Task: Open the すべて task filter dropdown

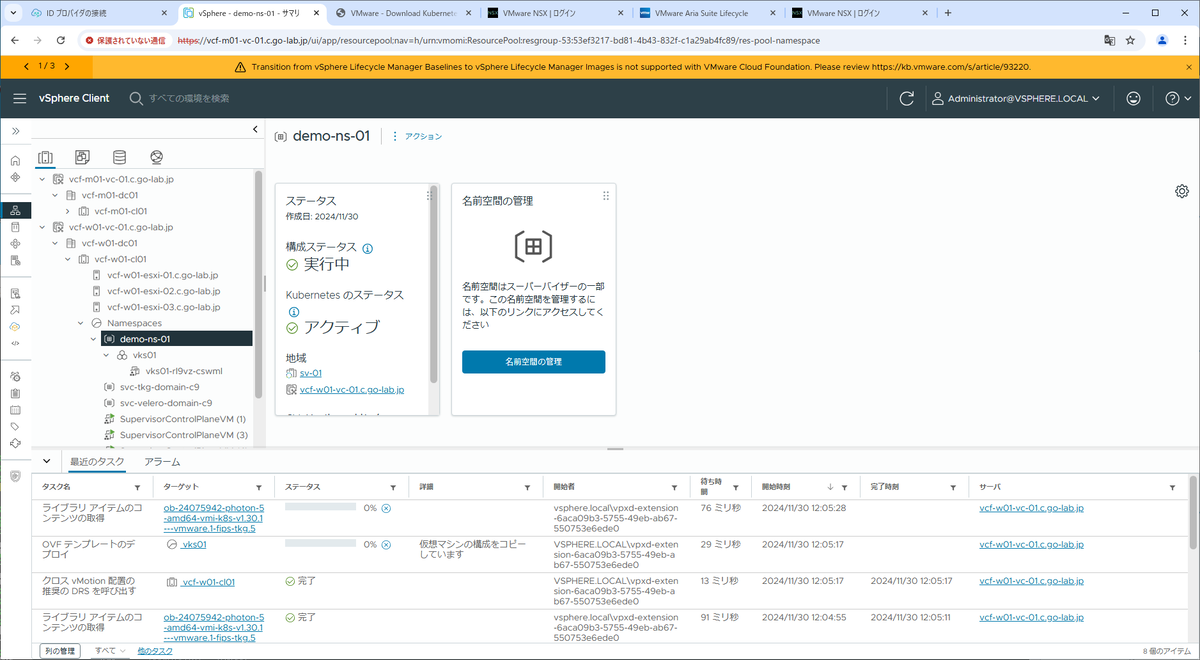Action: pyautogui.click(x=109, y=651)
